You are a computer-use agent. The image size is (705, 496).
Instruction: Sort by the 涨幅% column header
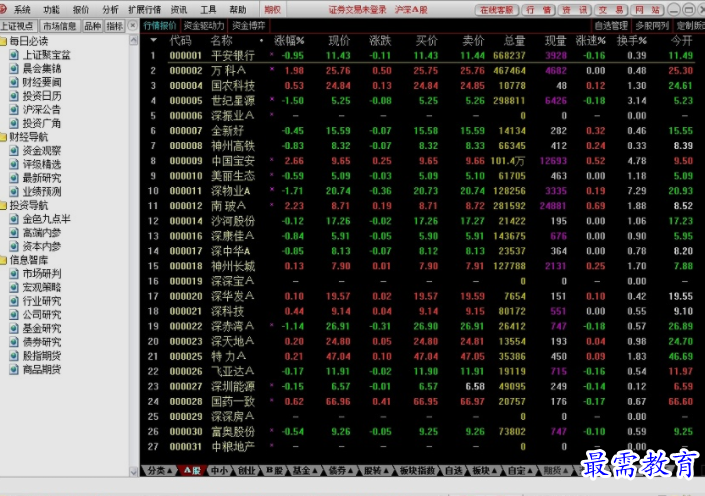tap(289, 41)
